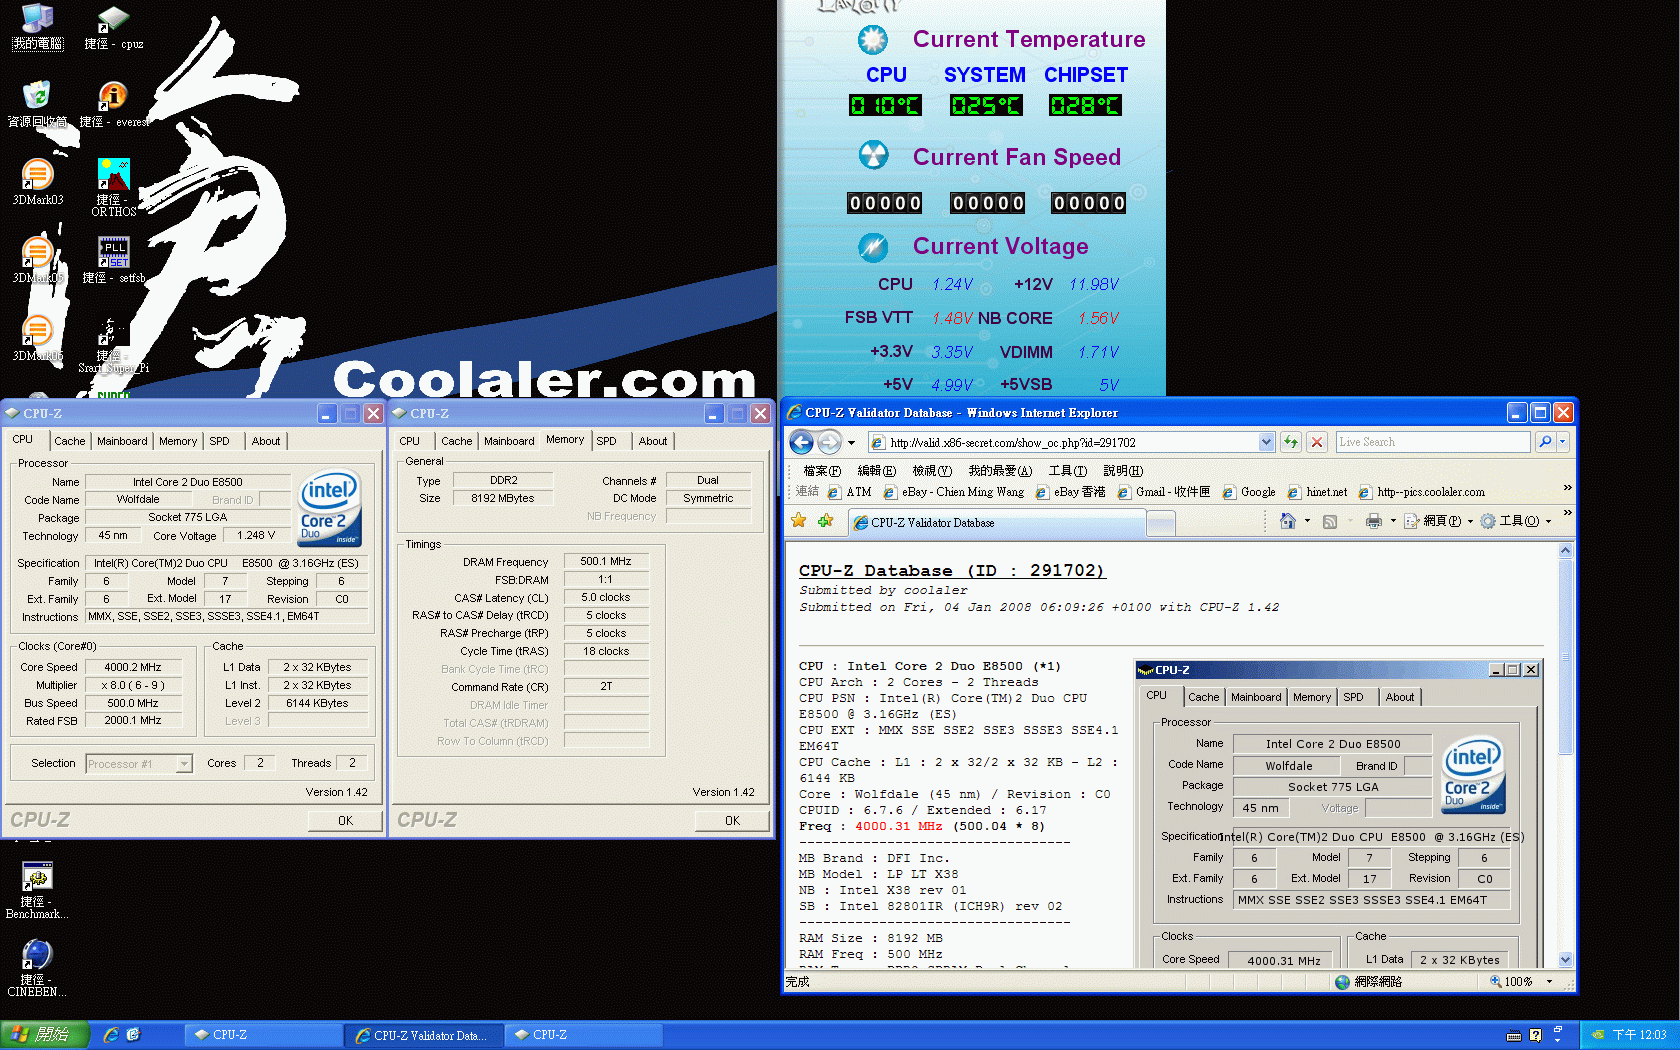Open the cpuz shortcut on desktop

coord(113,27)
